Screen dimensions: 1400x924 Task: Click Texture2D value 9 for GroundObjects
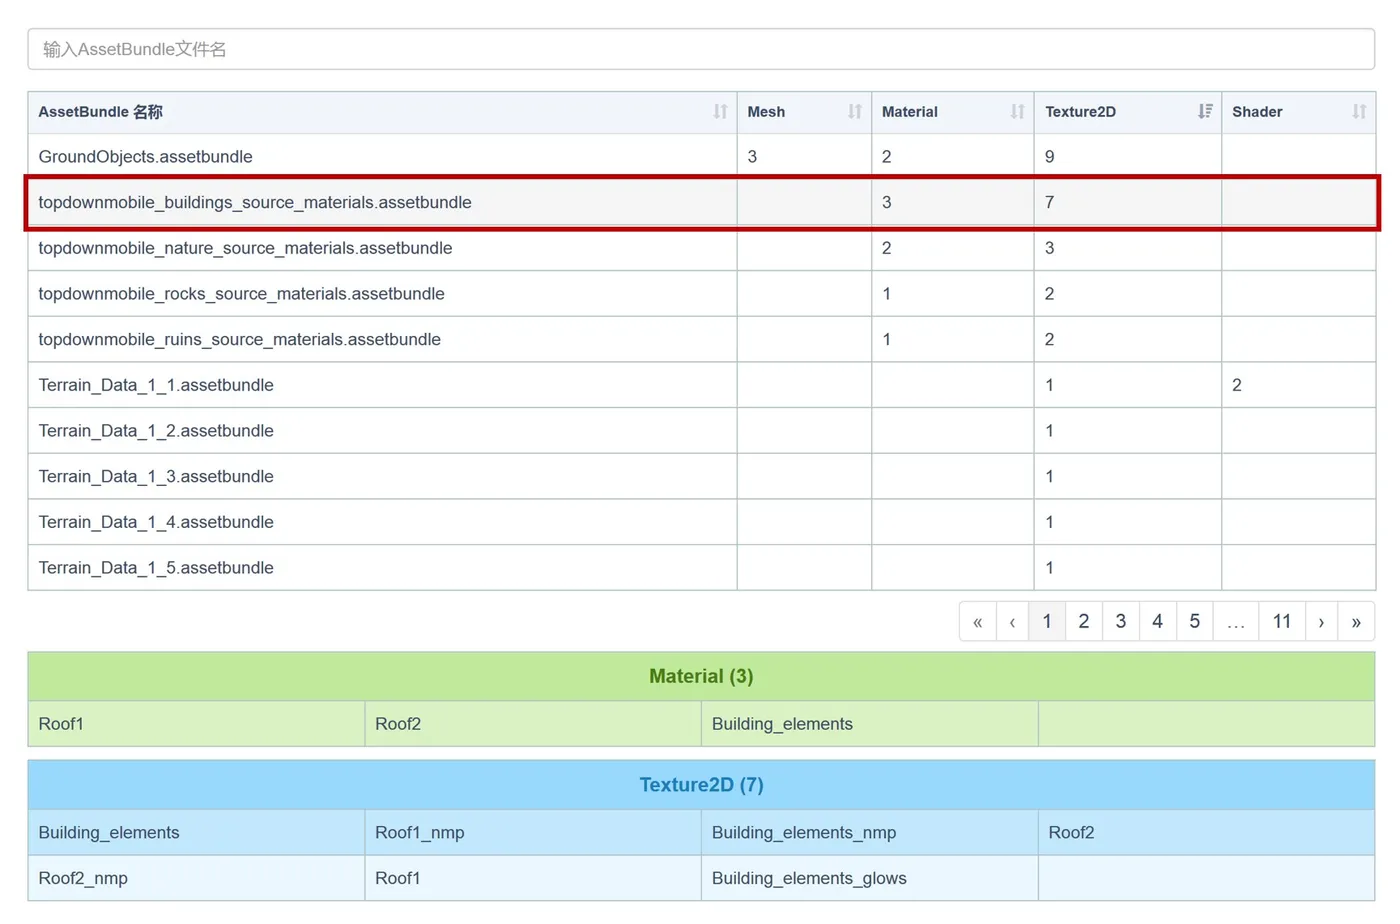(1049, 157)
